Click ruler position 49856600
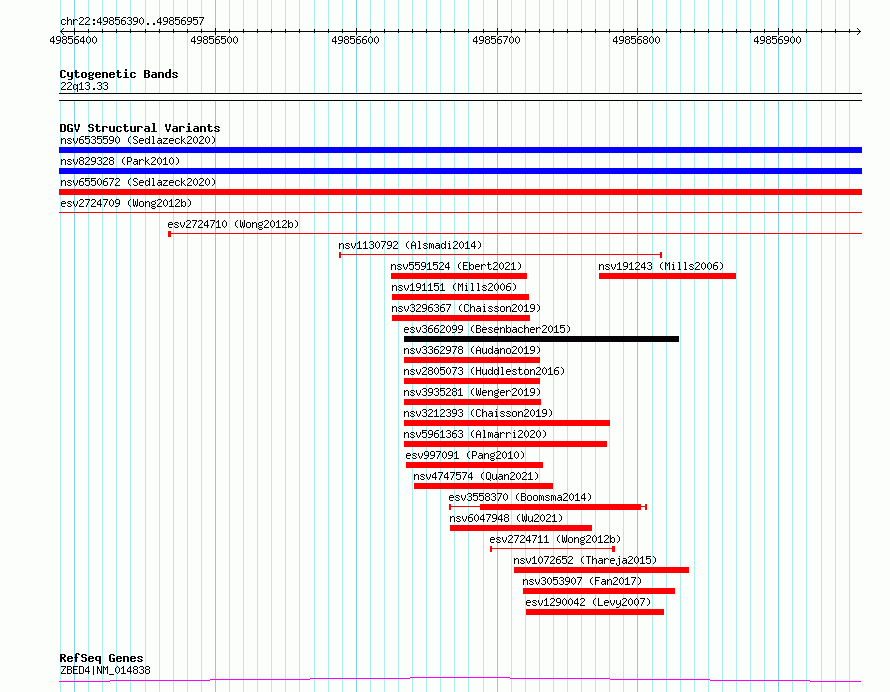The height and width of the screenshot is (692, 890). click(355, 40)
